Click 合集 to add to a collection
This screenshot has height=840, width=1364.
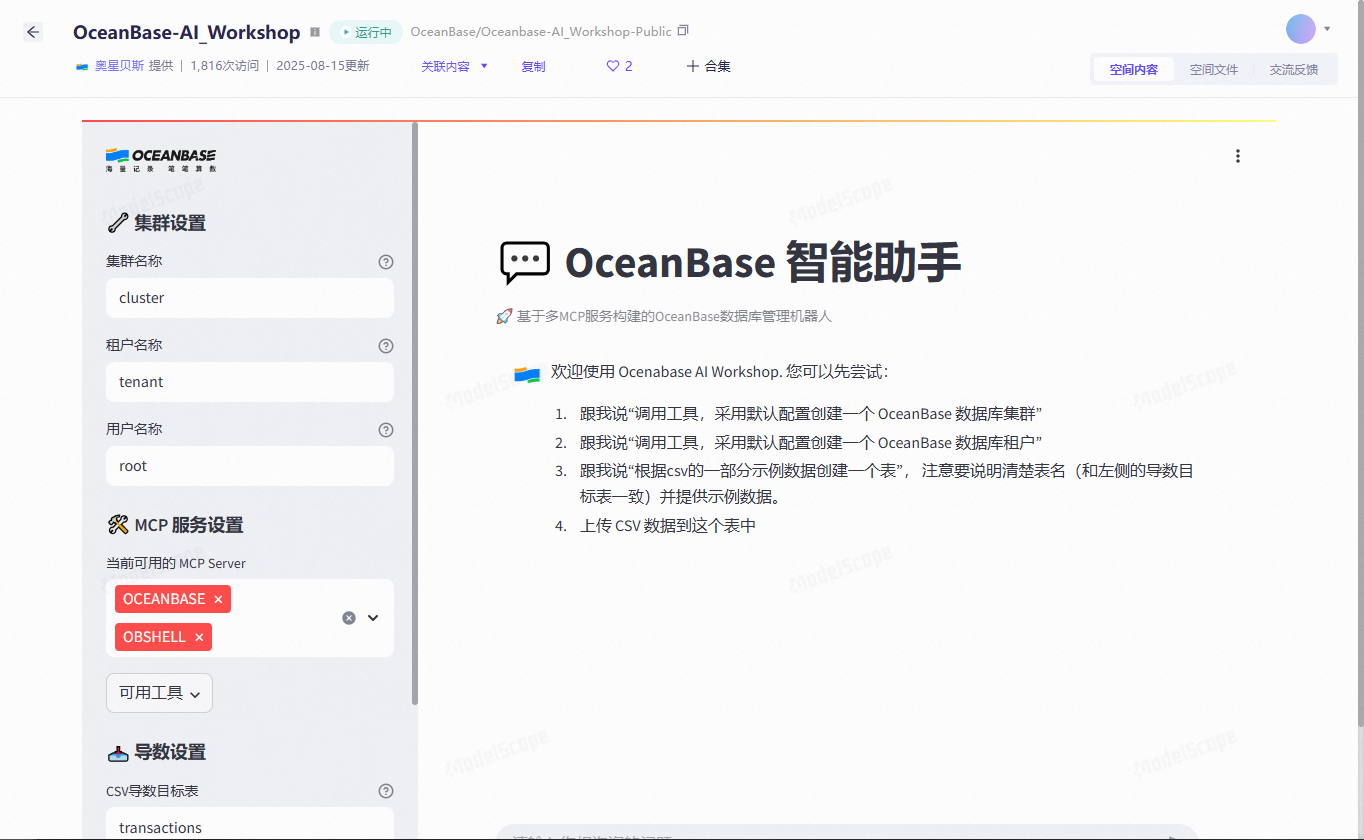pyautogui.click(x=709, y=65)
